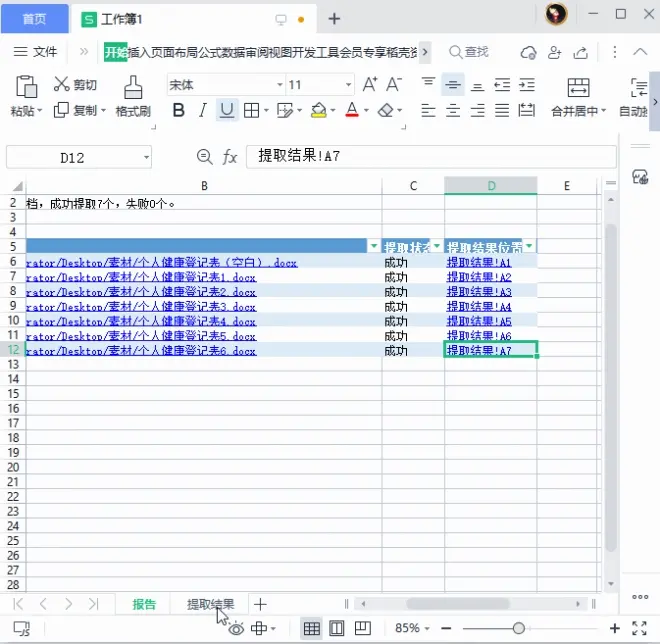The width and height of the screenshot is (660, 644).
Task: Open link 提取结果!A4
Action: pyautogui.click(x=479, y=307)
